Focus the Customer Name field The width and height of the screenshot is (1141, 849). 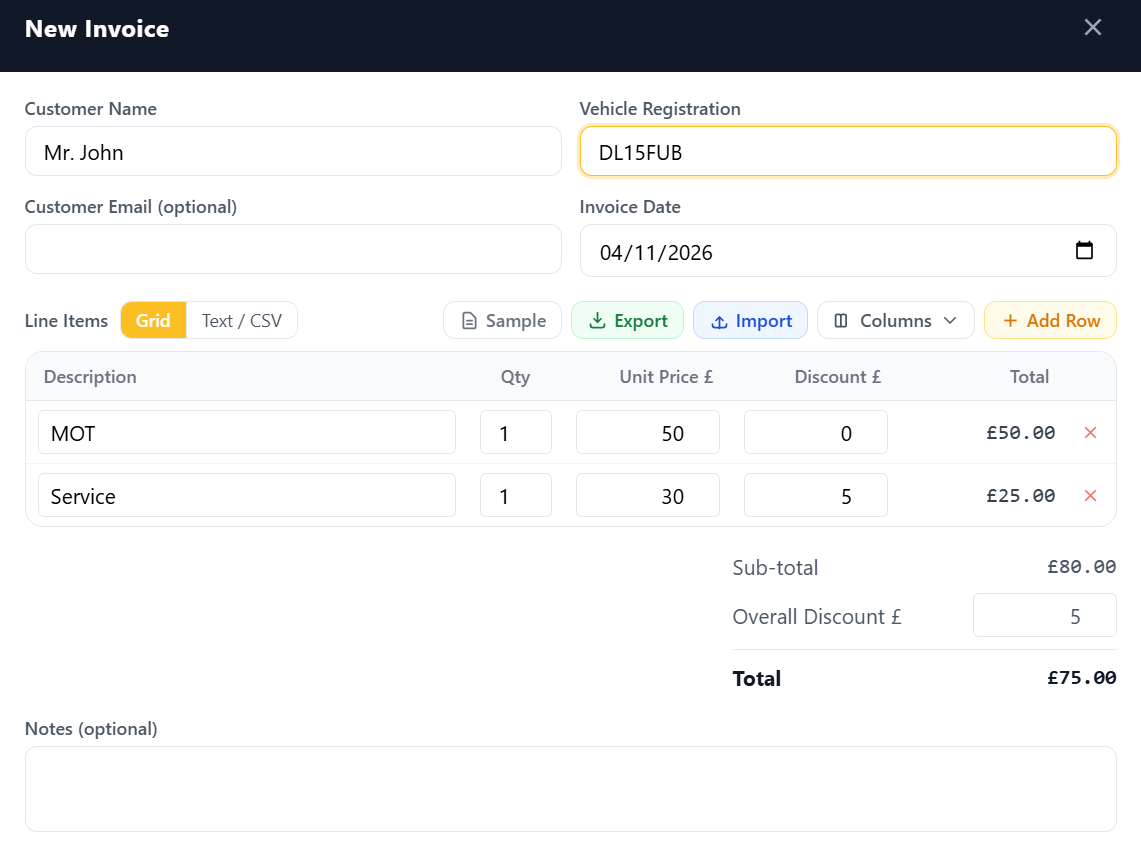tap(293, 152)
